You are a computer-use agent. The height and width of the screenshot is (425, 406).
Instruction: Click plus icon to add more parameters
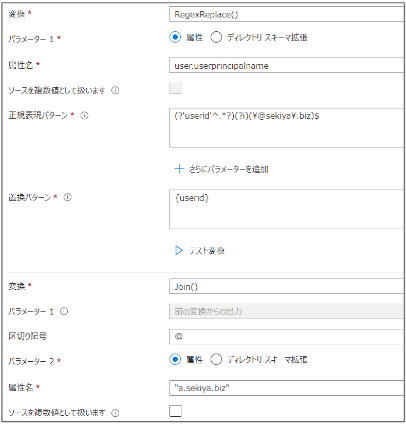(x=179, y=169)
